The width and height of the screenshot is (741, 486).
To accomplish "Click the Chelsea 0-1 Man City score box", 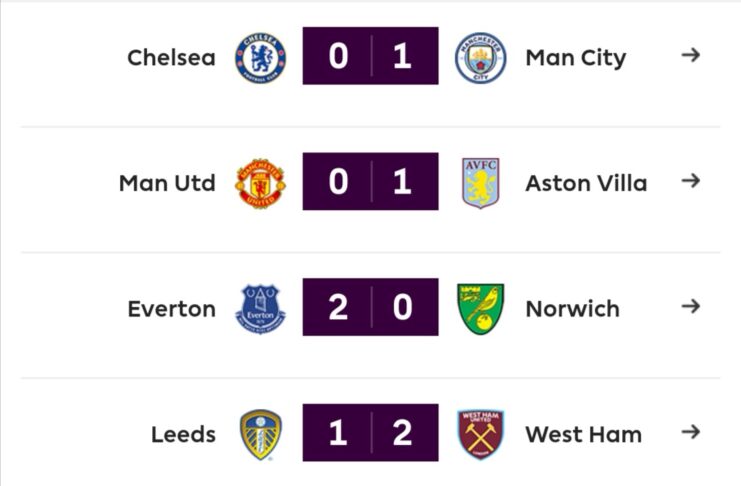I will [x=370, y=56].
